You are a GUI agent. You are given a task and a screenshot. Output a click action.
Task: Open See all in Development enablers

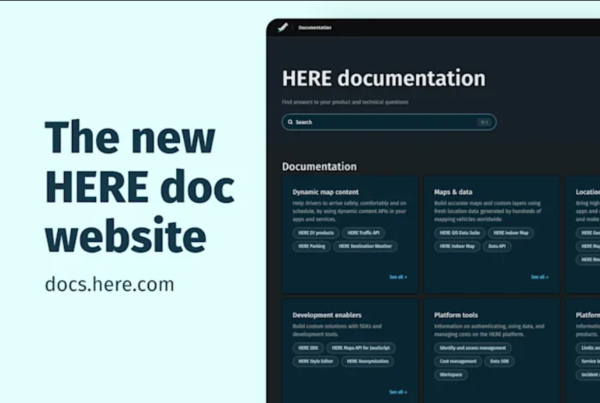click(x=398, y=392)
